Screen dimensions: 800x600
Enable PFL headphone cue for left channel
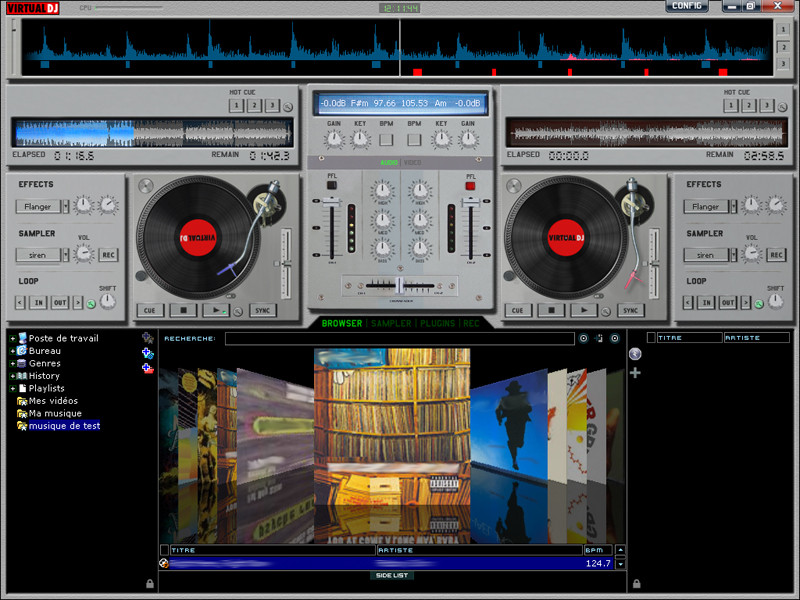click(332, 185)
